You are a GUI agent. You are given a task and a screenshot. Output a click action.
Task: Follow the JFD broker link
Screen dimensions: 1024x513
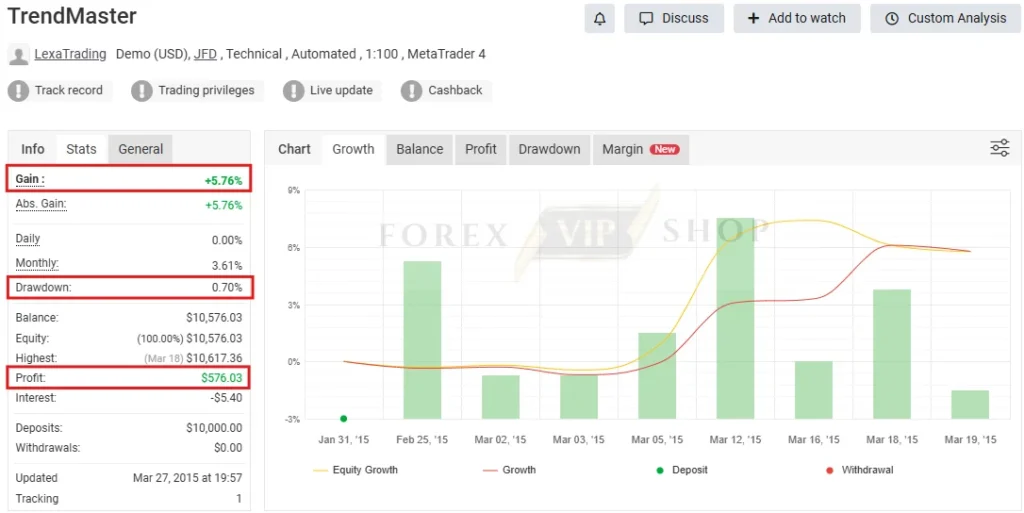205,54
